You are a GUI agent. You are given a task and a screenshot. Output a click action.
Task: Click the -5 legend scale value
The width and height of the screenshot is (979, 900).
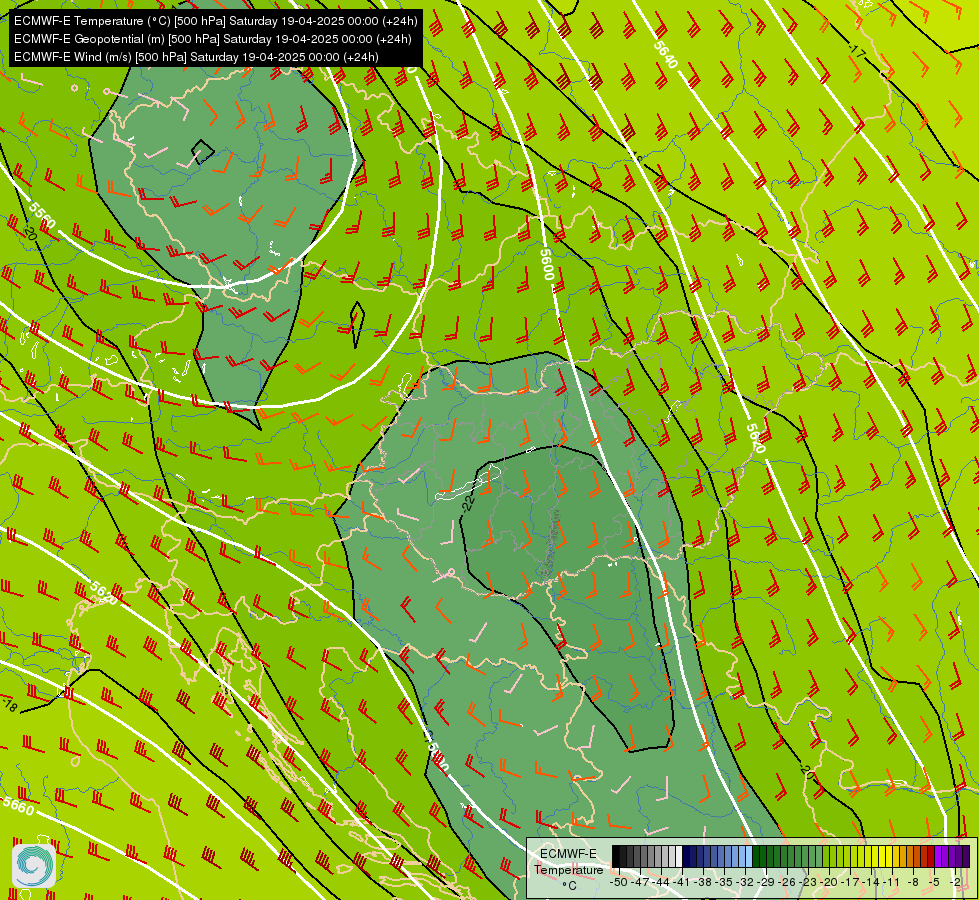(x=933, y=882)
